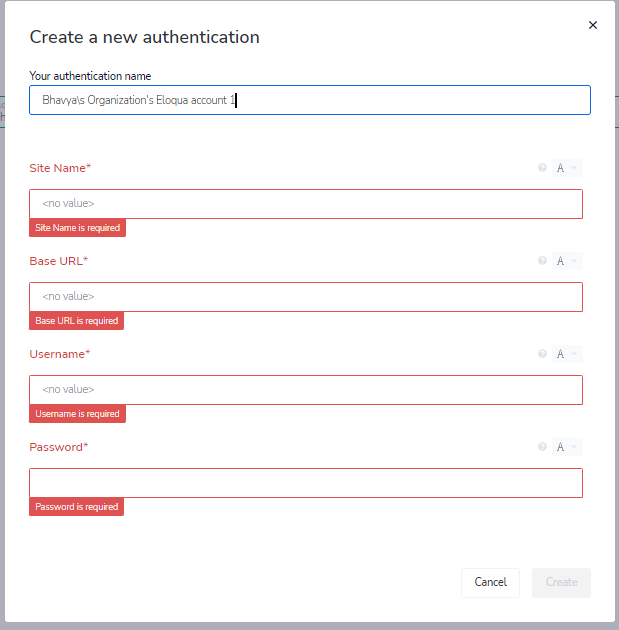This screenshot has width=619, height=630.
Task: Click the help icon next to Site Name
Action: click(x=542, y=168)
